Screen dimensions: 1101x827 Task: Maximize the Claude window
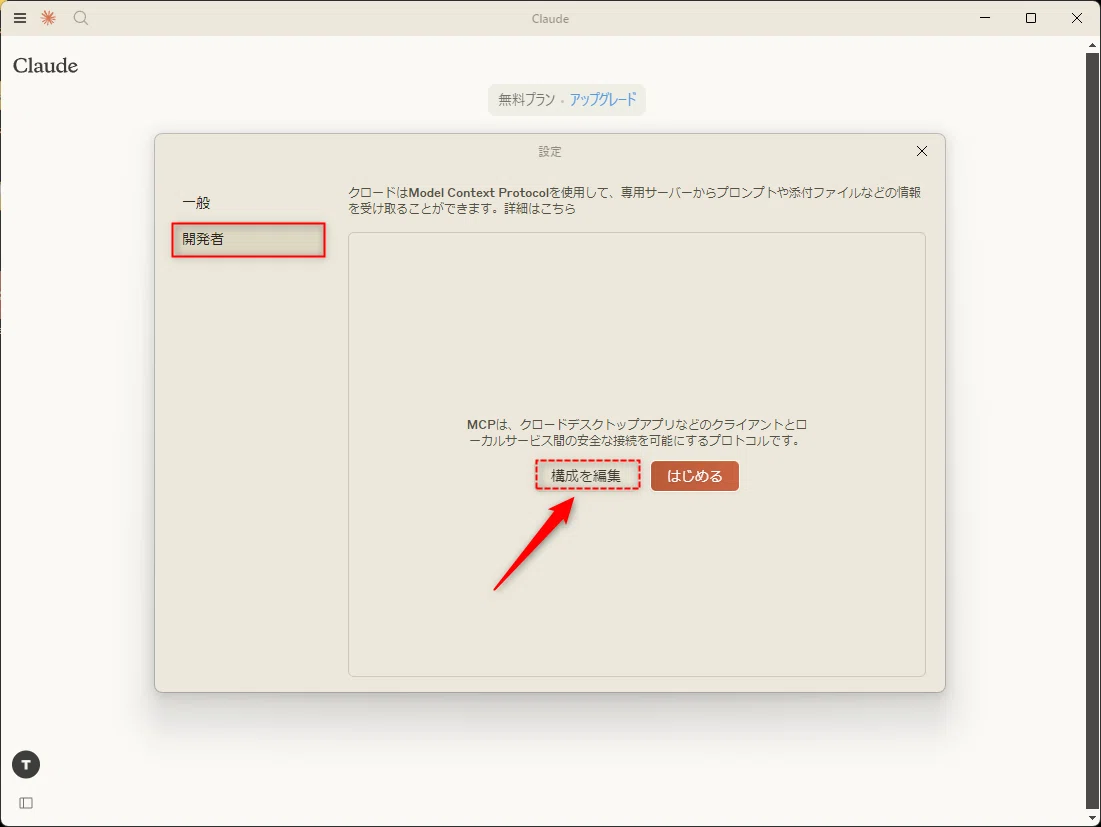1031,18
